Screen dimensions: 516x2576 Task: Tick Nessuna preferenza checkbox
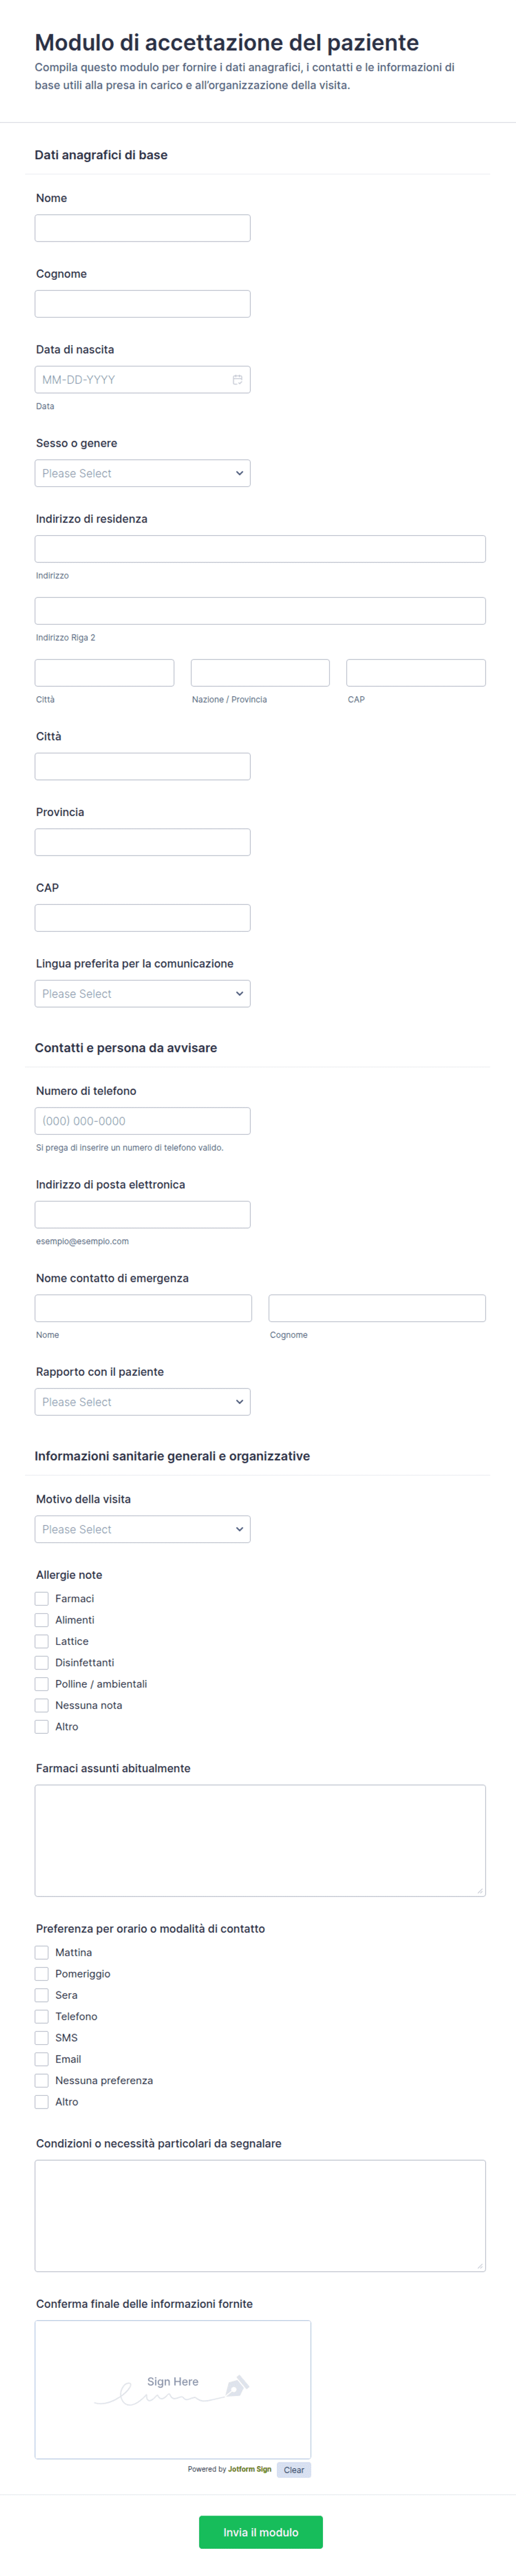pyautogui.click(x=41, y=2080)
